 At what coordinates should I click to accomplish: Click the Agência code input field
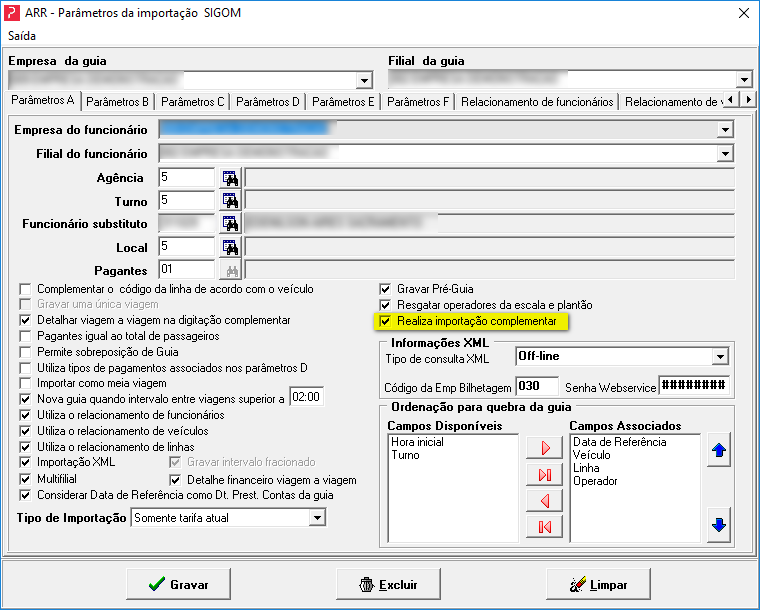187,177
